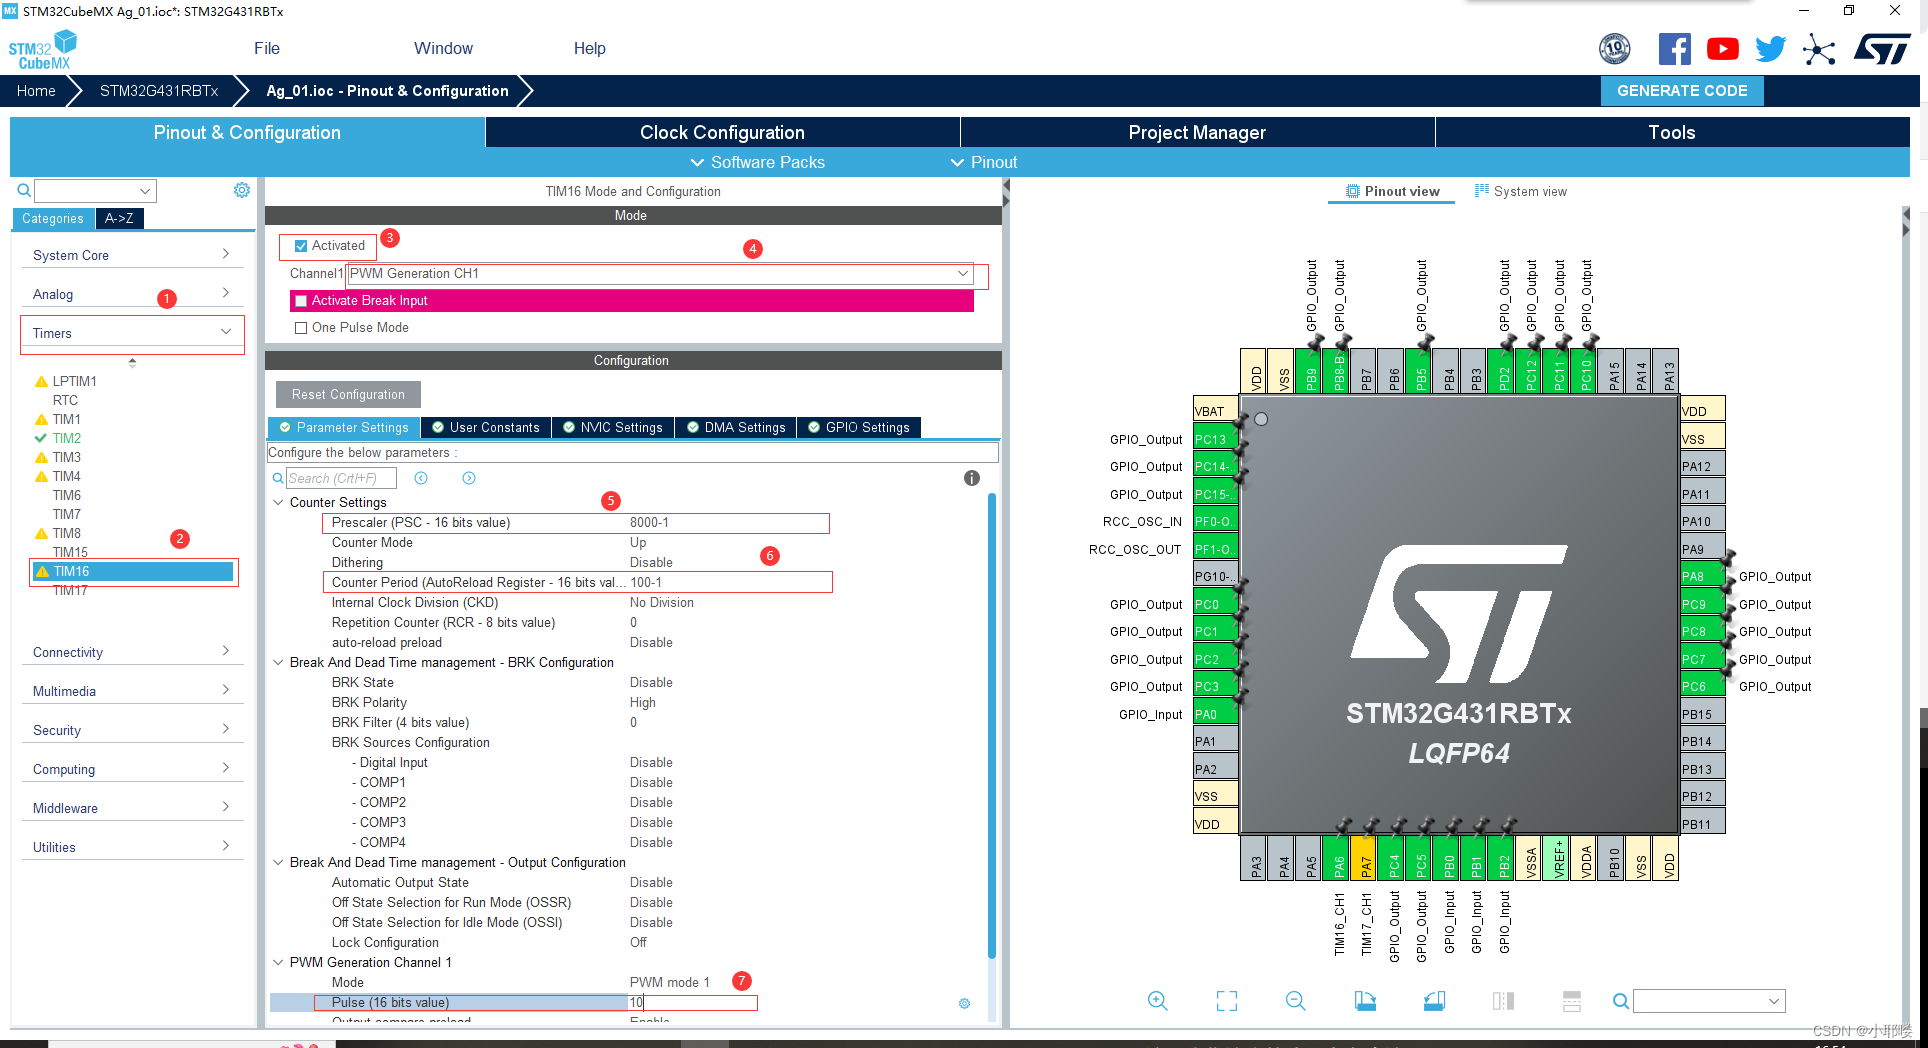
Task: Open the Pinout dropdown menu
Action: tap(984, 162)
